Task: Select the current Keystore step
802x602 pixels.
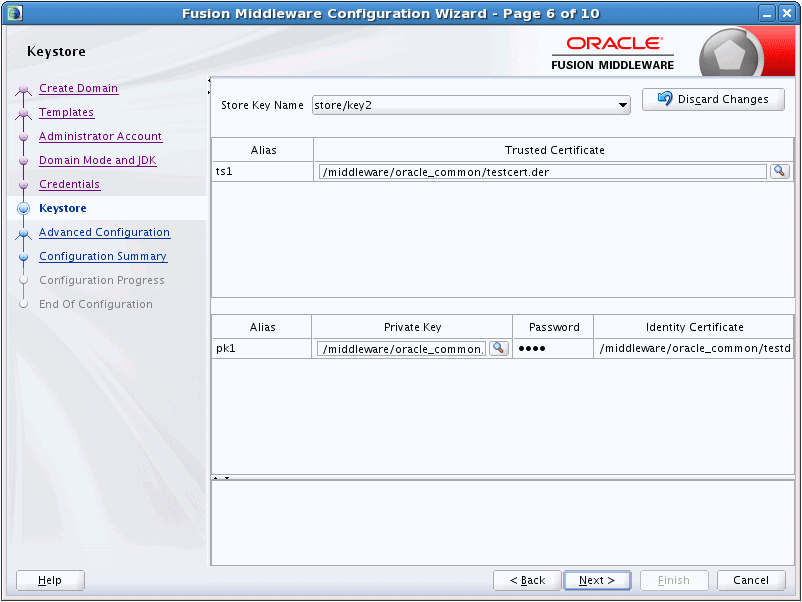Action: 63,208
